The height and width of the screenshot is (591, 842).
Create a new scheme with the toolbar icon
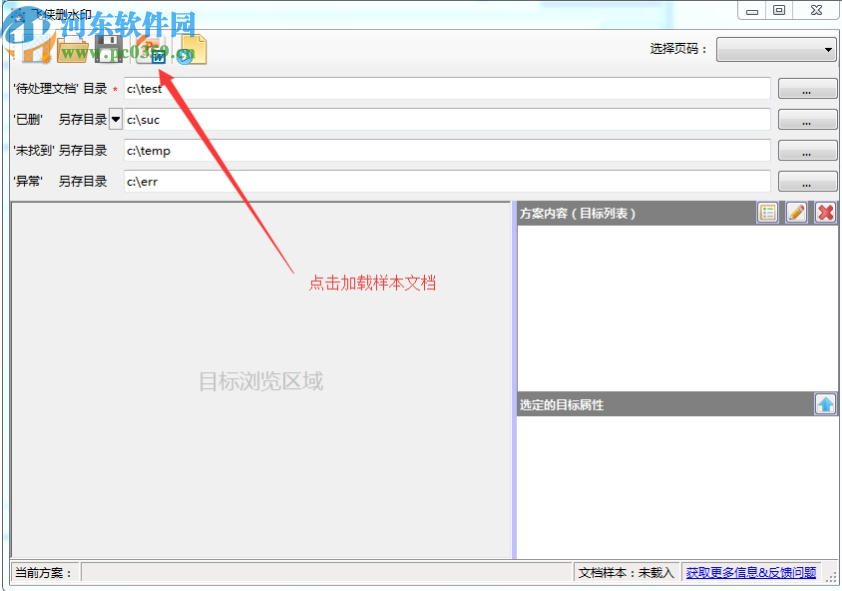35,49
